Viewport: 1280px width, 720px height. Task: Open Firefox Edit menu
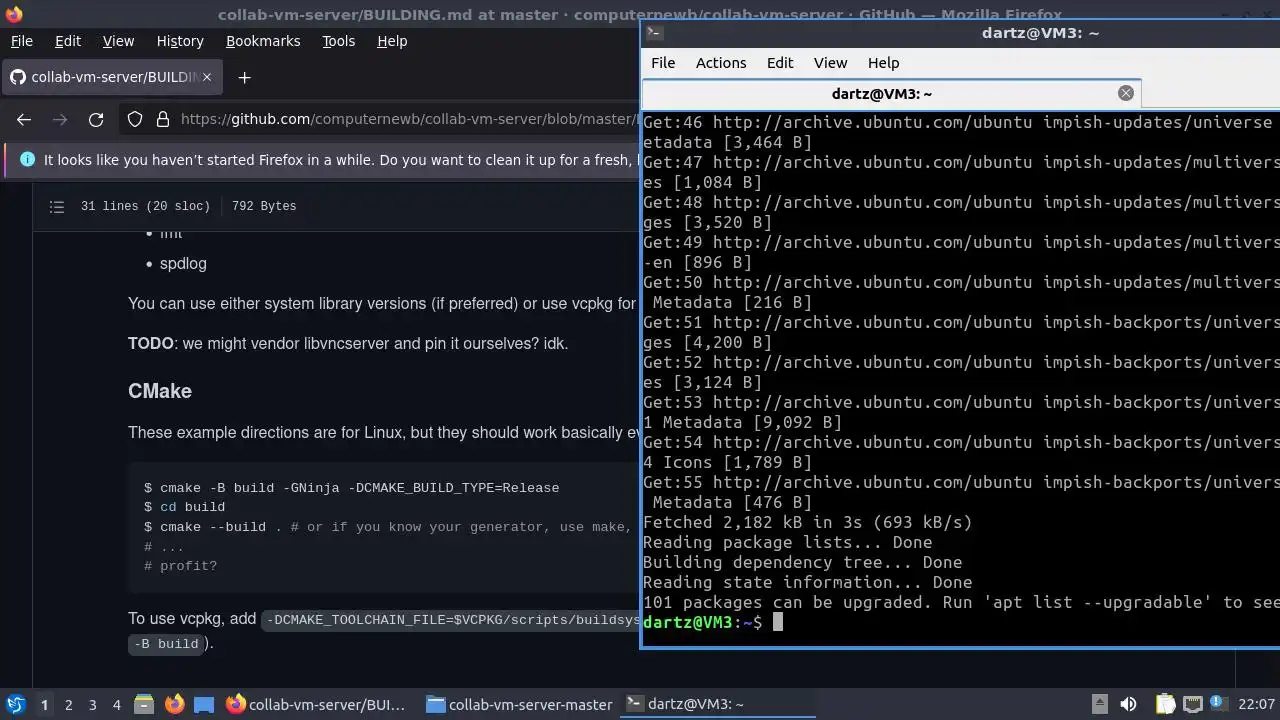pos(68,41)
